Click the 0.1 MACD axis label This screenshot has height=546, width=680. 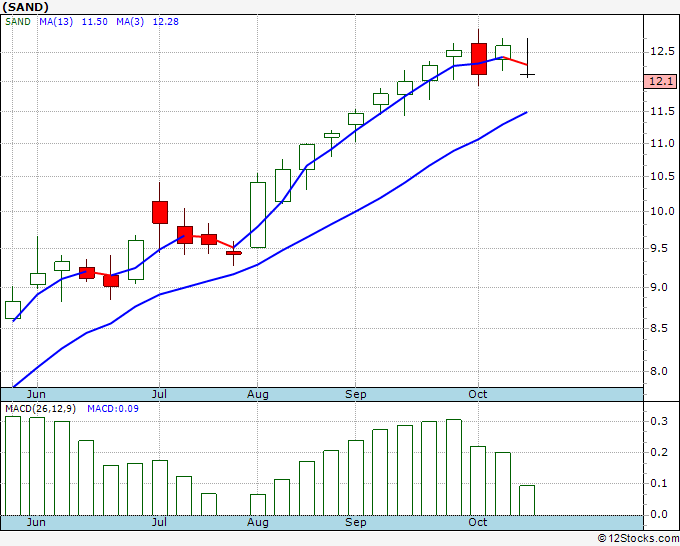click(x=659, y=483)
